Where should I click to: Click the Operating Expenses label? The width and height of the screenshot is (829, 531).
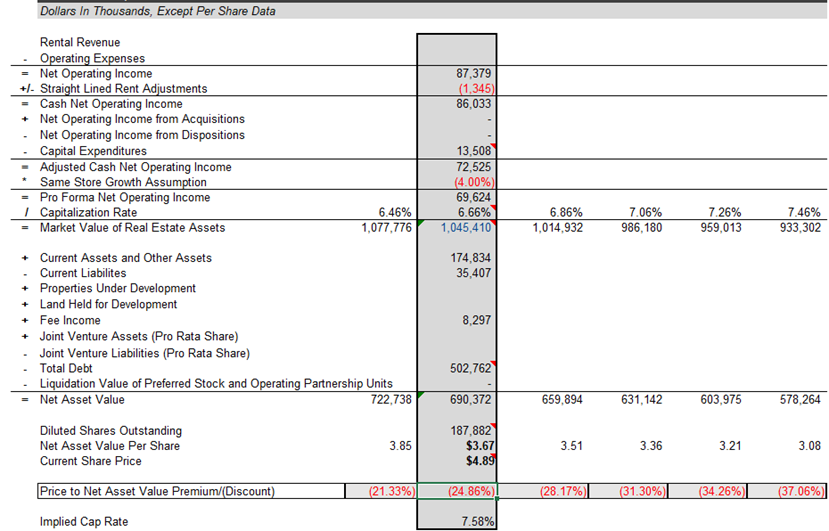(93, 59)
